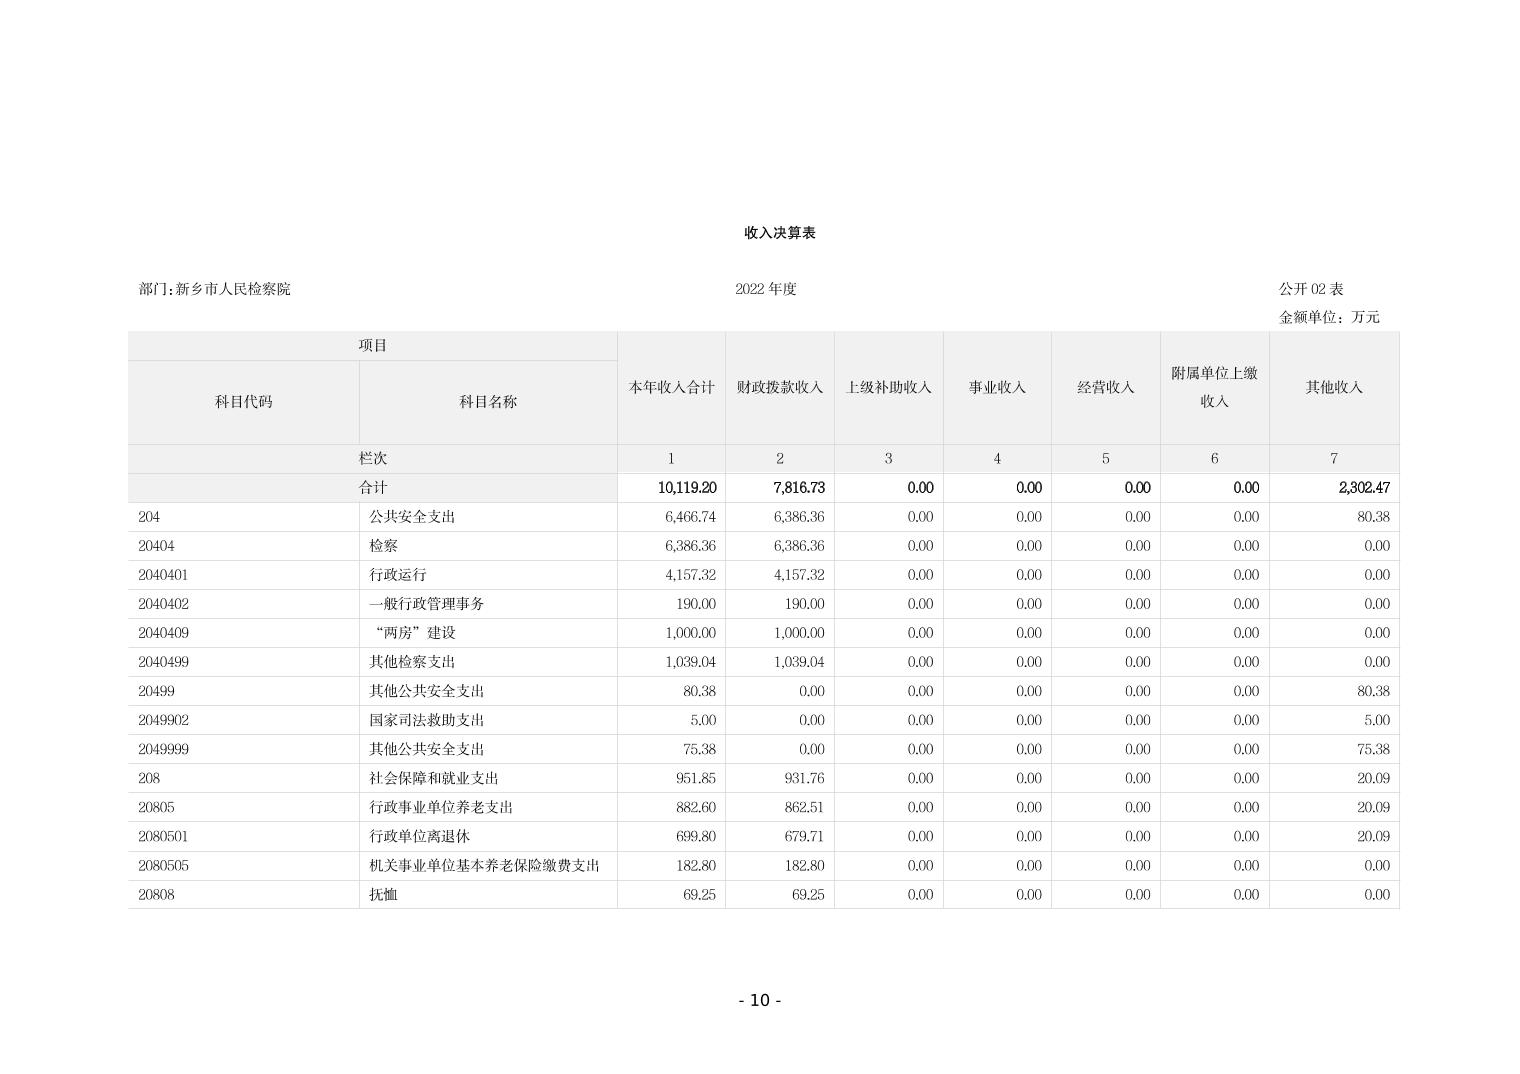
Task: Click the 科目代码 header cell
Action: [x=243, y=402]
